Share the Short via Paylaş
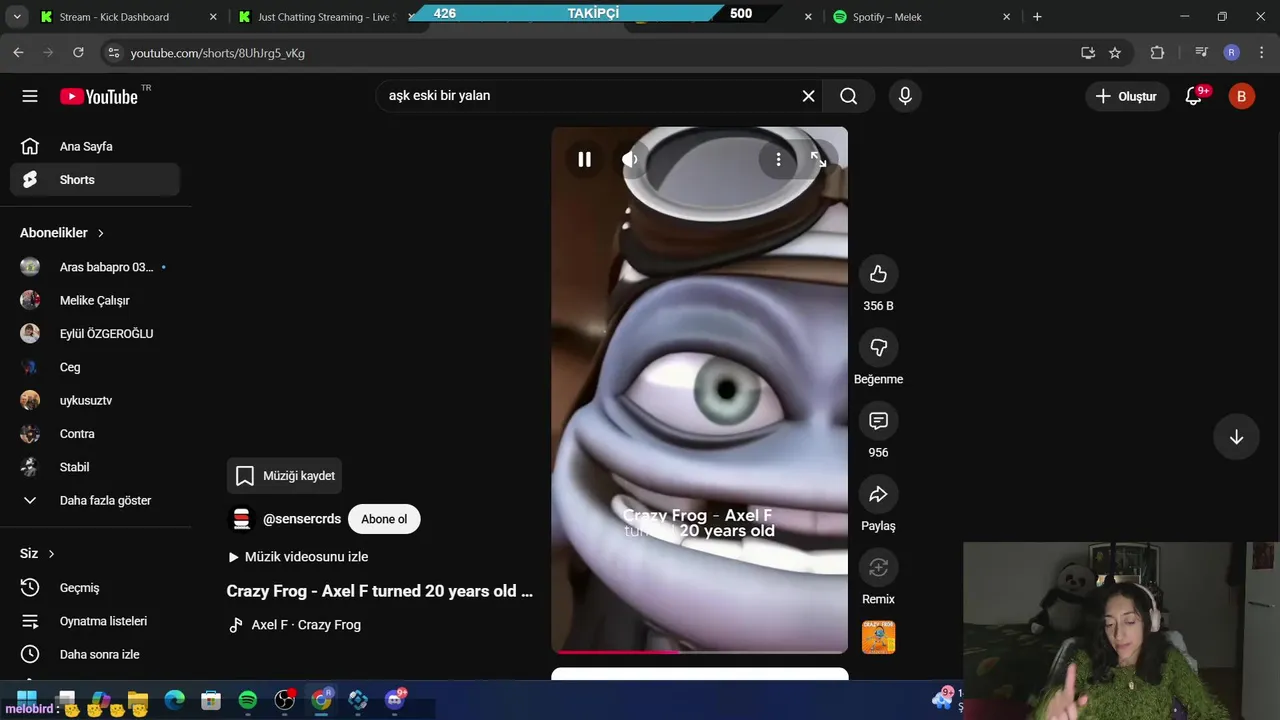This screenshot has height=720, width=1280. pyautogui.click(x=878, y=494)
